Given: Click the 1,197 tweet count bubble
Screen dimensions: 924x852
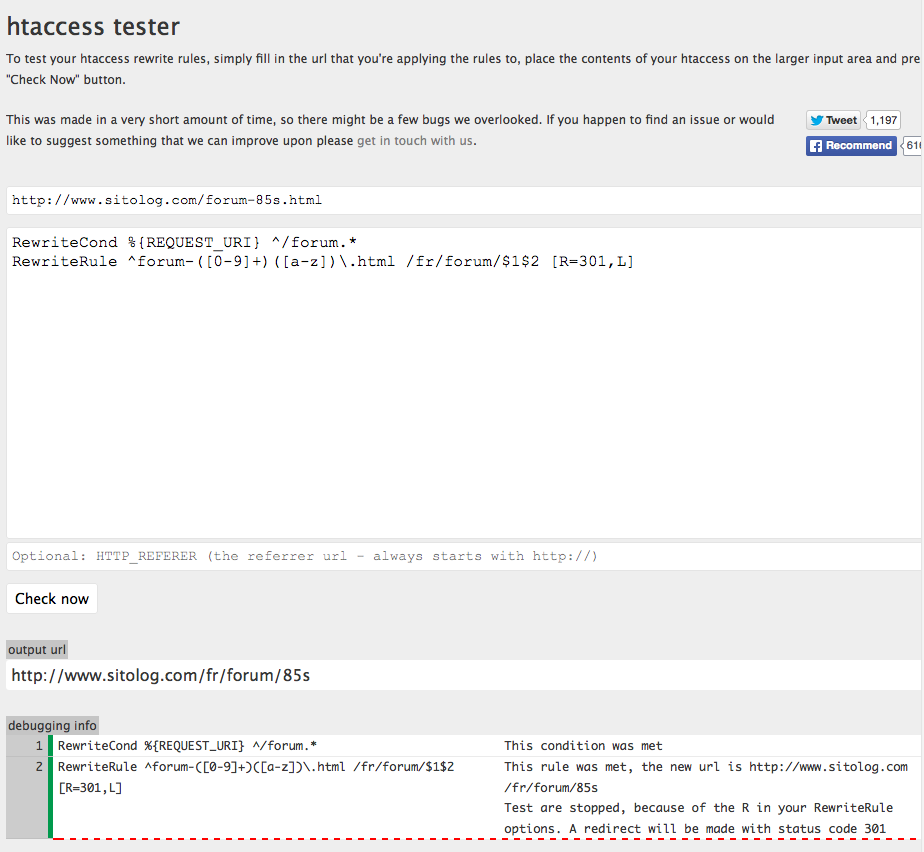Looking at the screenshot, I should (x=883, y=120).
